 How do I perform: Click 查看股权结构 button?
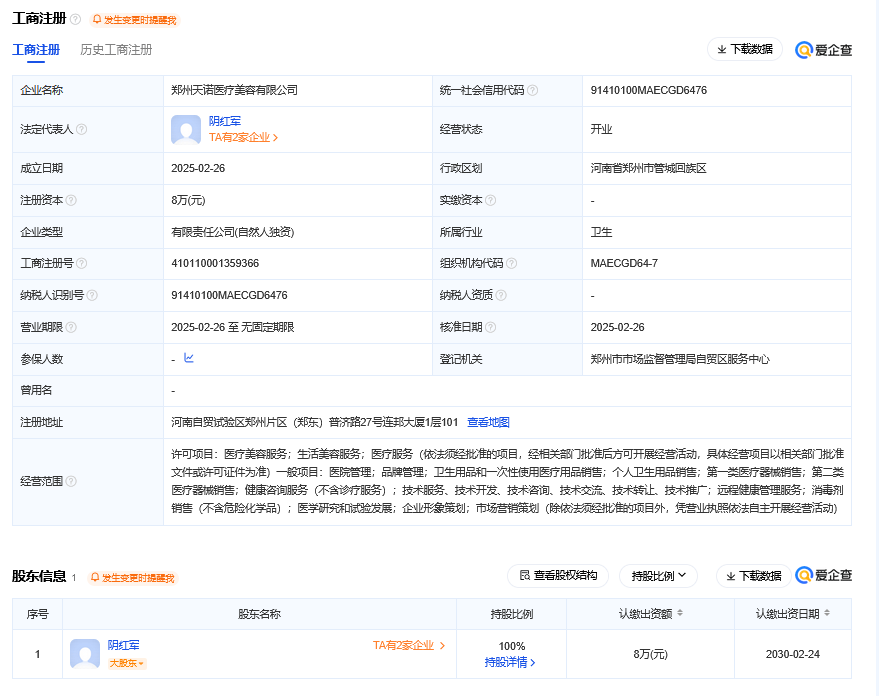tap(558, 576)
